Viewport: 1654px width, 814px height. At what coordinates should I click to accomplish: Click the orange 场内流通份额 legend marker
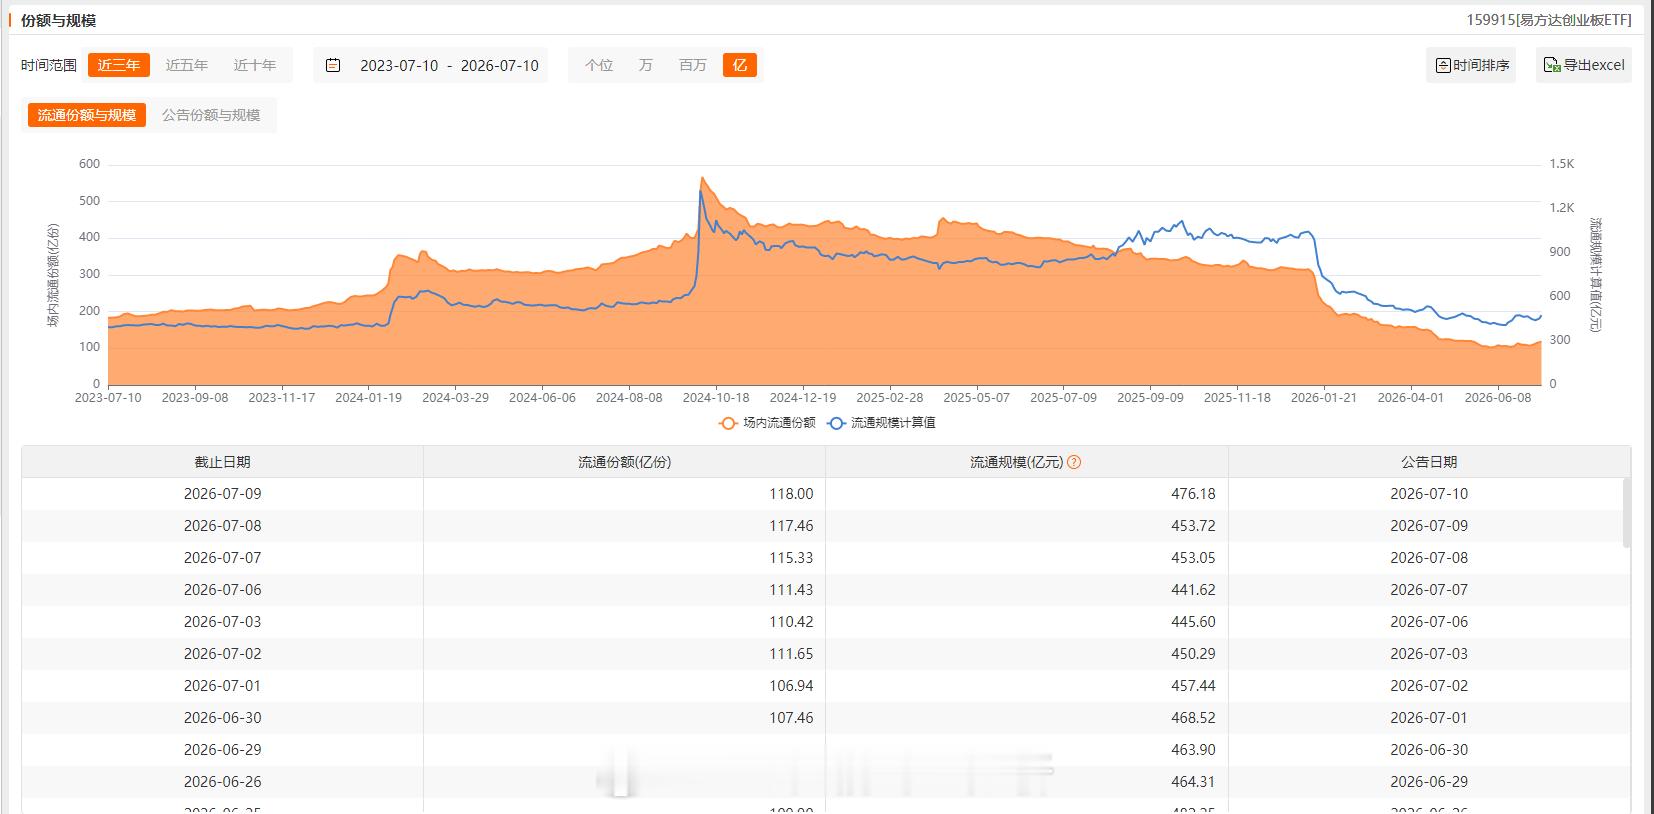[x=728, y=423]
